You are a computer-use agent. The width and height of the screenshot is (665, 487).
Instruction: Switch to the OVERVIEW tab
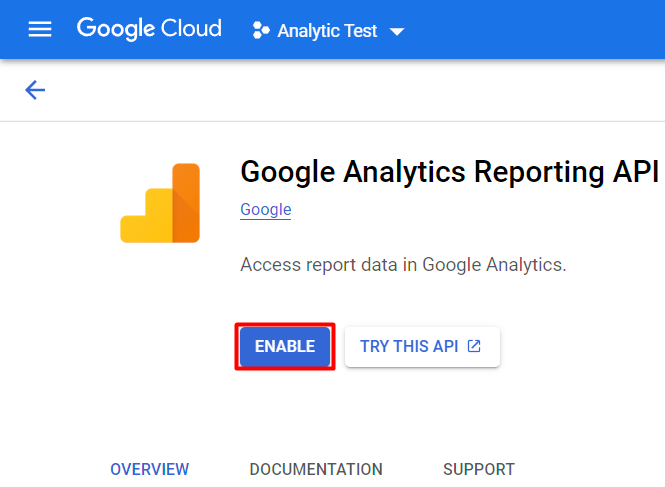tap(149, 469)
